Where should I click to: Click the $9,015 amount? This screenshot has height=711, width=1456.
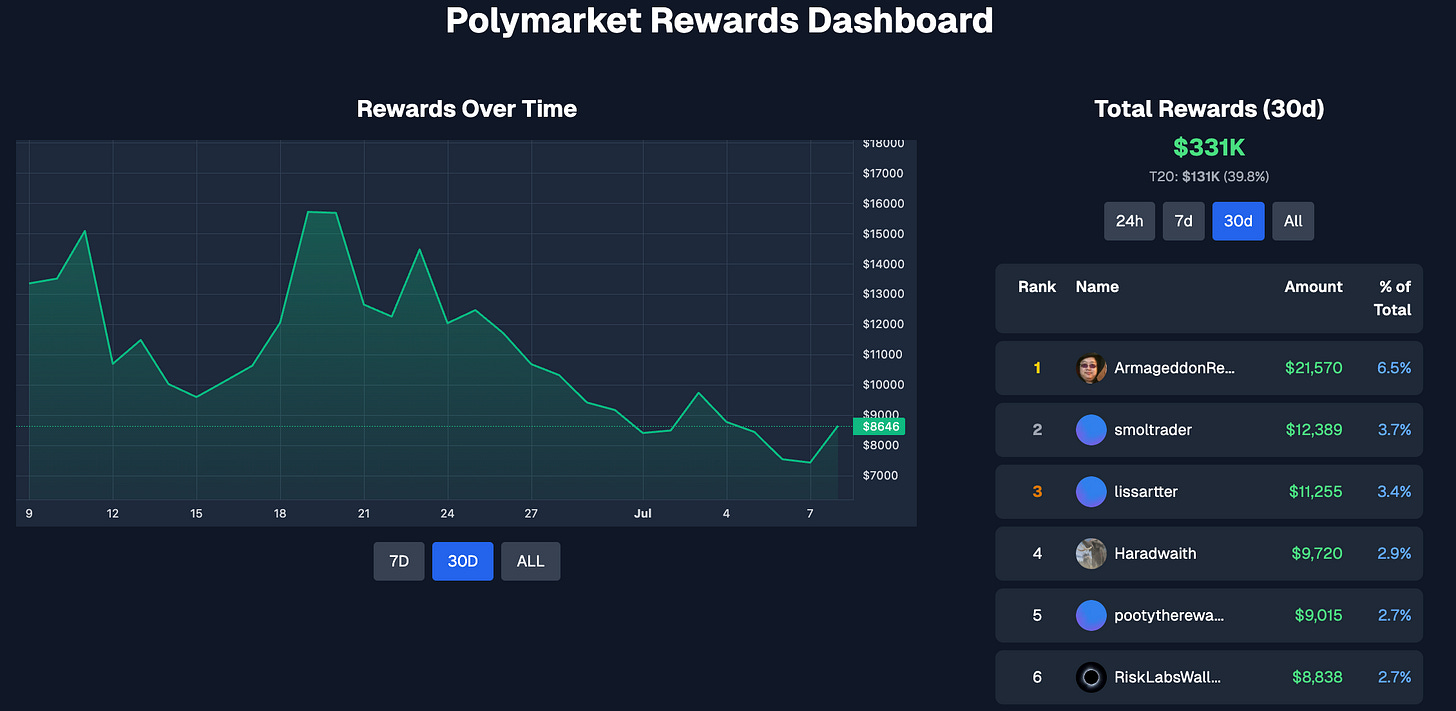pos(1318,616)
